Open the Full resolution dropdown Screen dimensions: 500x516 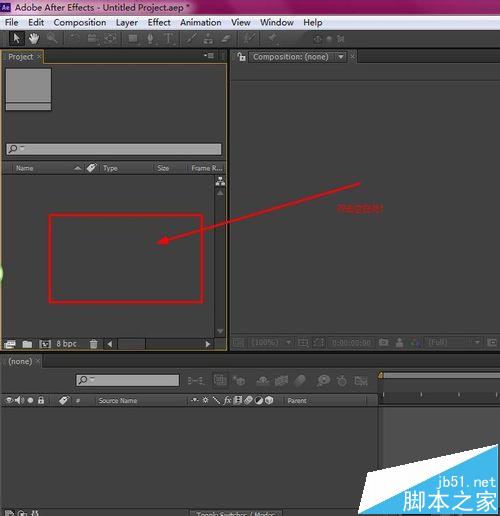(x=454, y=342)
